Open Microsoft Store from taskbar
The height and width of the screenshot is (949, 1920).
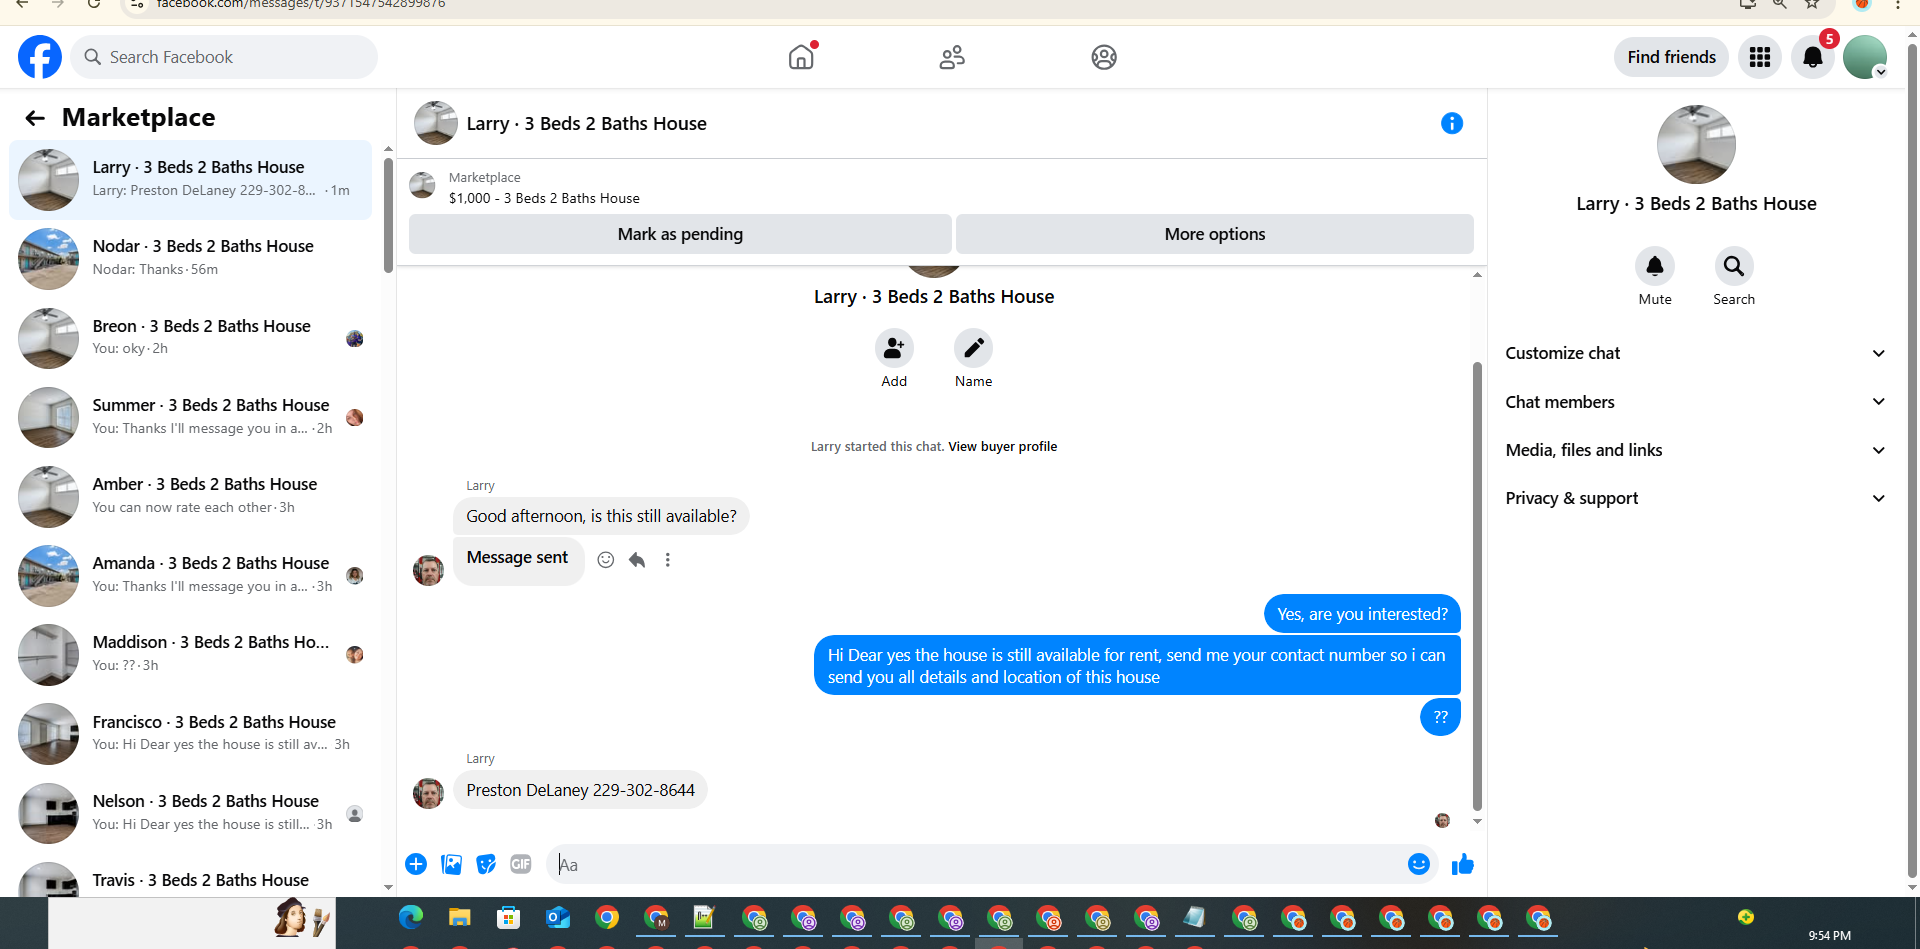pos(509,917)
